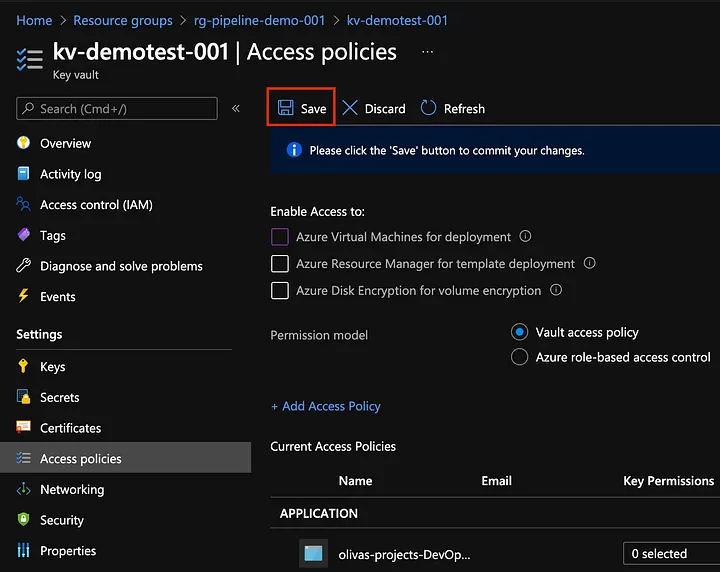This screenshot has height=572, width=720.
Task: Click kv-demotest-001 breadcrumb link
Action: point(397,21)
